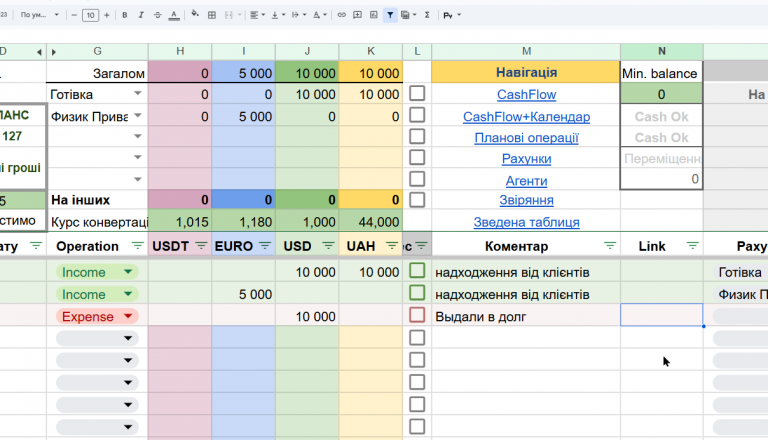This screenshot has height=440, width=768.
Task: Open the Физик Прива account dropdown arrow
Action: (x=138, y=116)
